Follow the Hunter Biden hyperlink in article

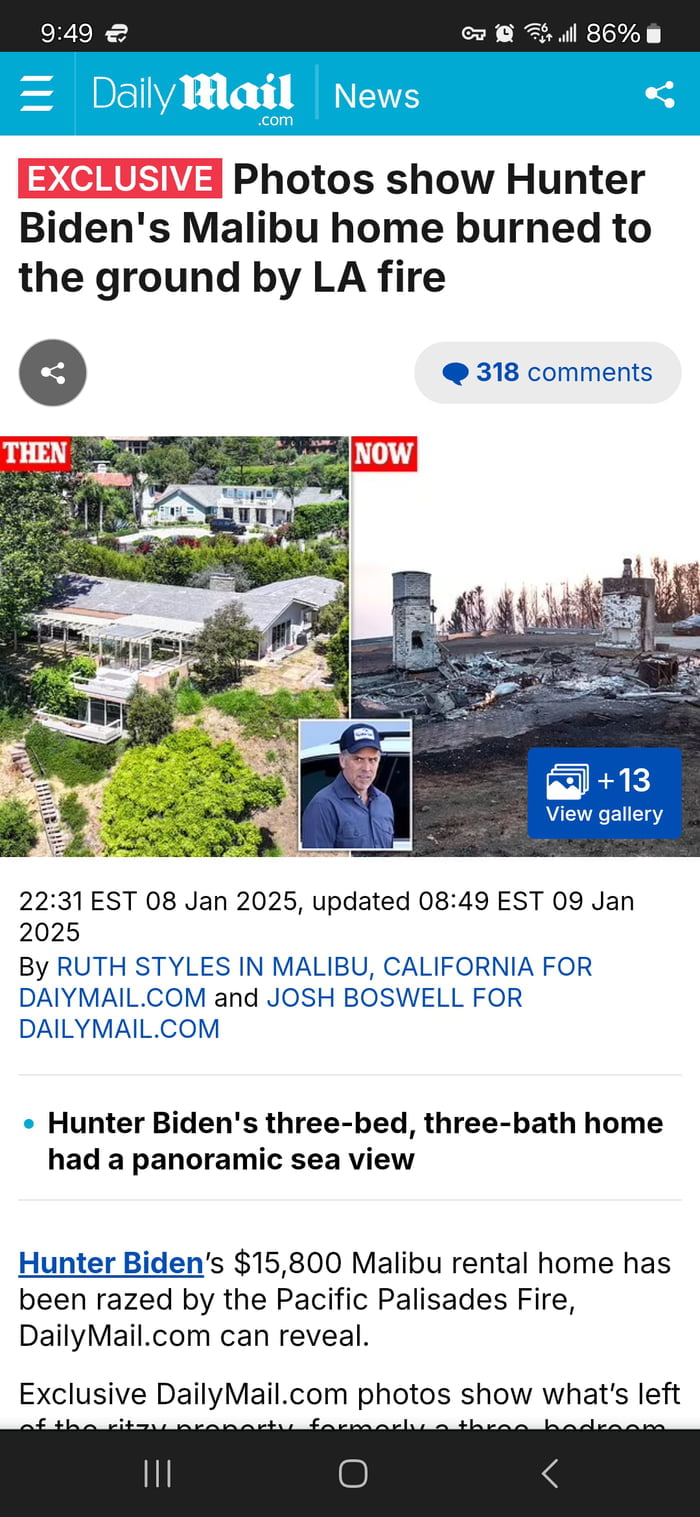pyautogui.click(x=111, y=1263)
